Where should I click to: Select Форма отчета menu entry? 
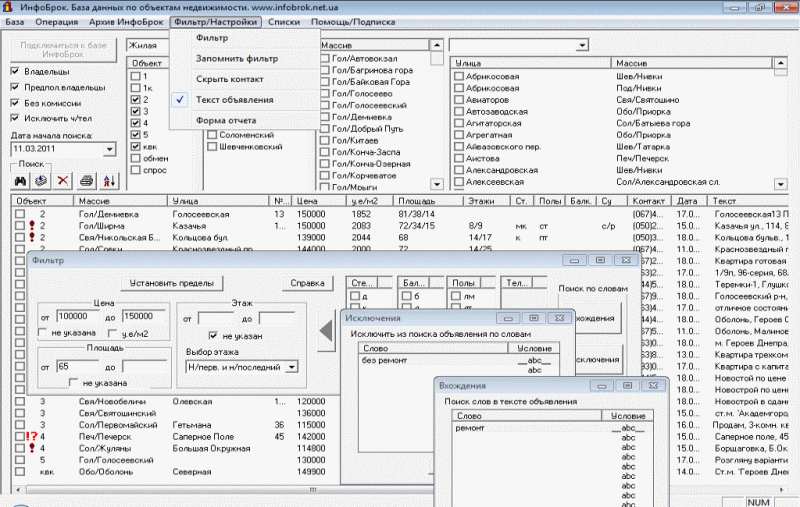coord(244,120)
